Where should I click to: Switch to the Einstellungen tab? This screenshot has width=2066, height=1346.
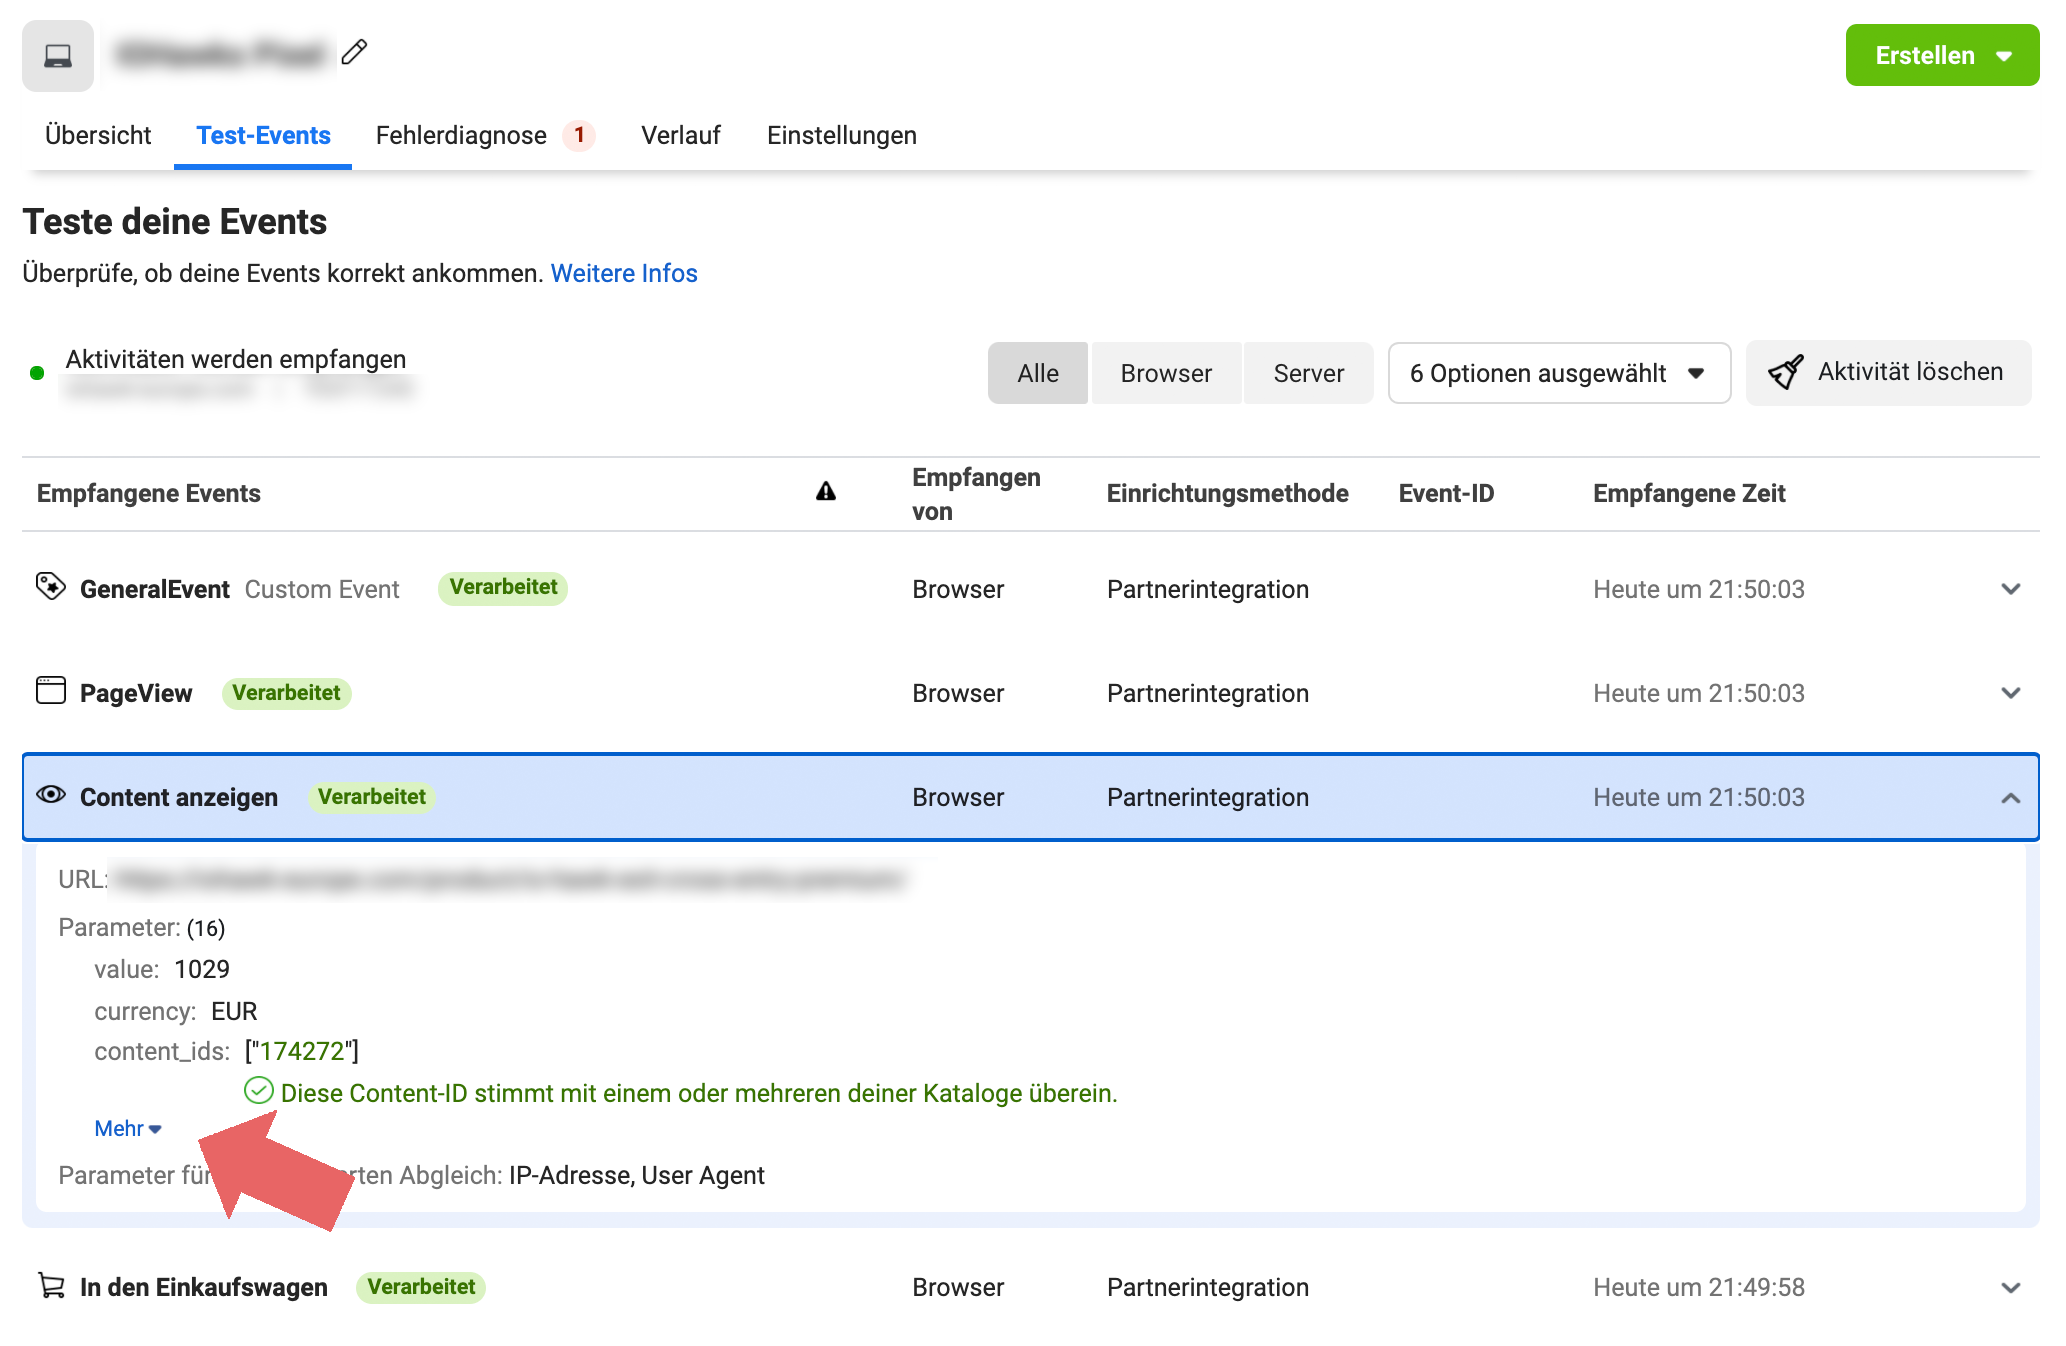click(841, 135)
